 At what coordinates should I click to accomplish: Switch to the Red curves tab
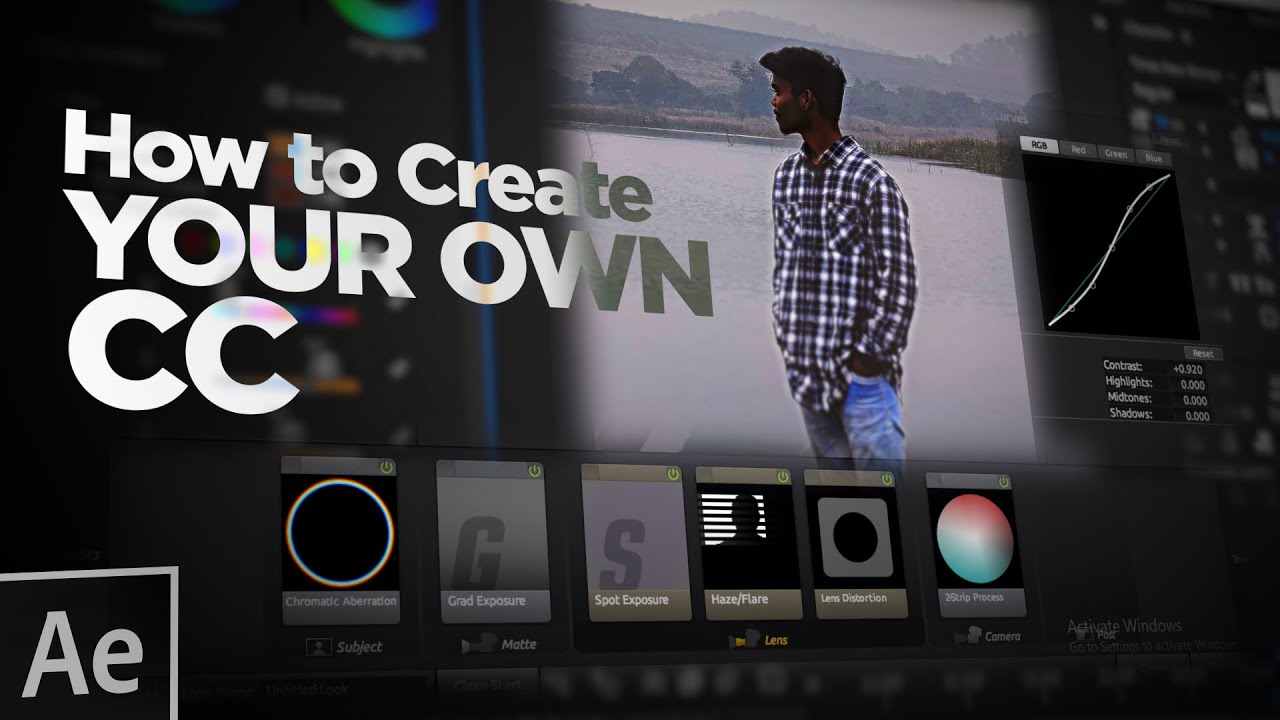click(x=1078, y=150)
